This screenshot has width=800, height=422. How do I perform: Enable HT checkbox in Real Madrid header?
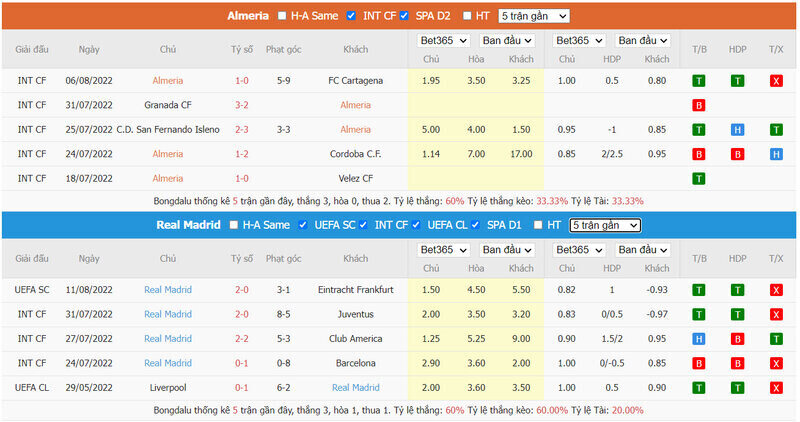click(x=538, y=225)
